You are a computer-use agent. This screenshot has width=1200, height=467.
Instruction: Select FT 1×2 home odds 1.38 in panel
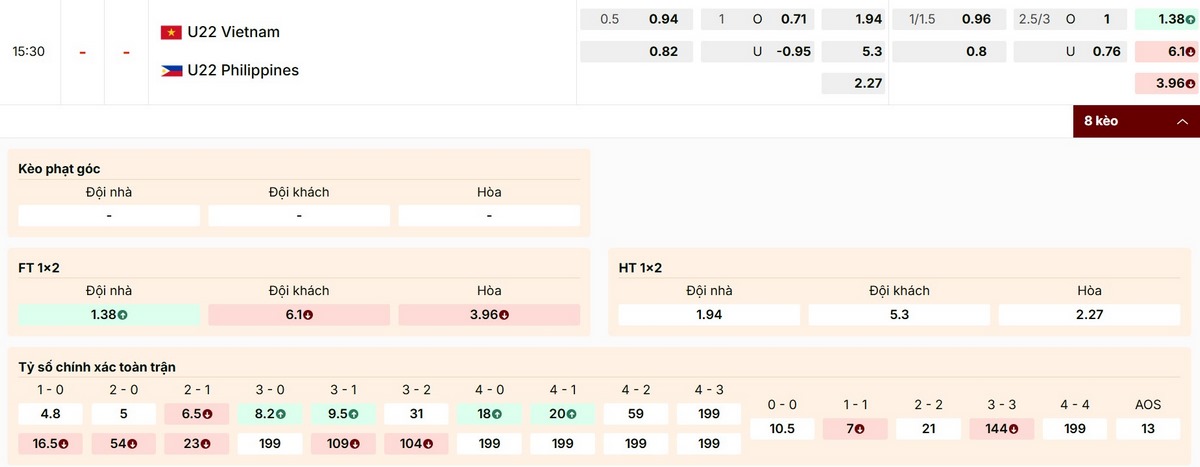point(108,315)
